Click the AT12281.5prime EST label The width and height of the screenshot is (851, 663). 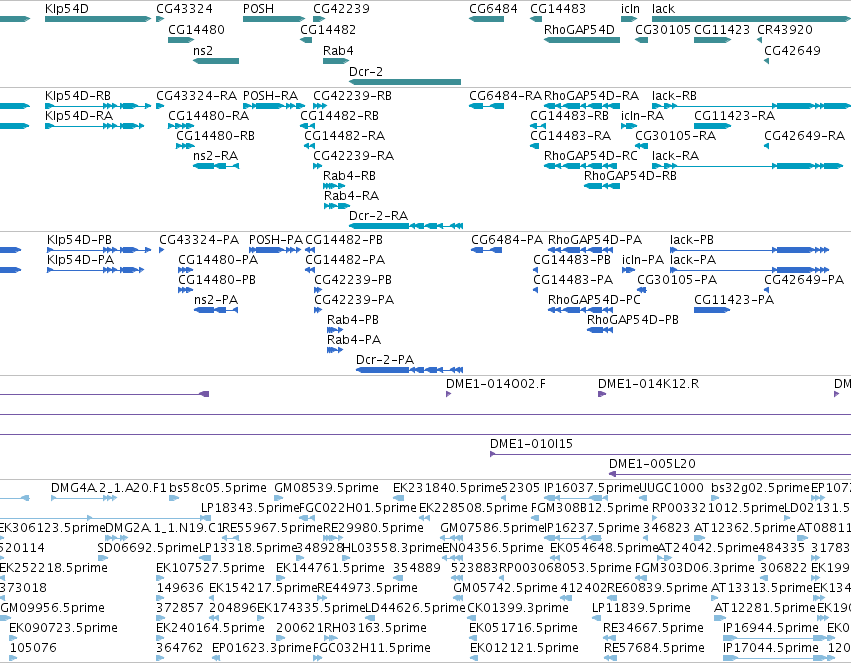(x=765, y=608)
